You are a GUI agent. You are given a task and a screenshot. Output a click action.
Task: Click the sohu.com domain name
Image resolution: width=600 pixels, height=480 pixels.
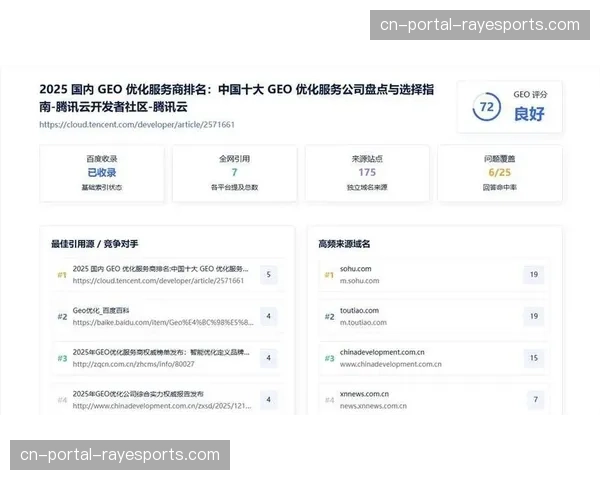pos(355,269)
